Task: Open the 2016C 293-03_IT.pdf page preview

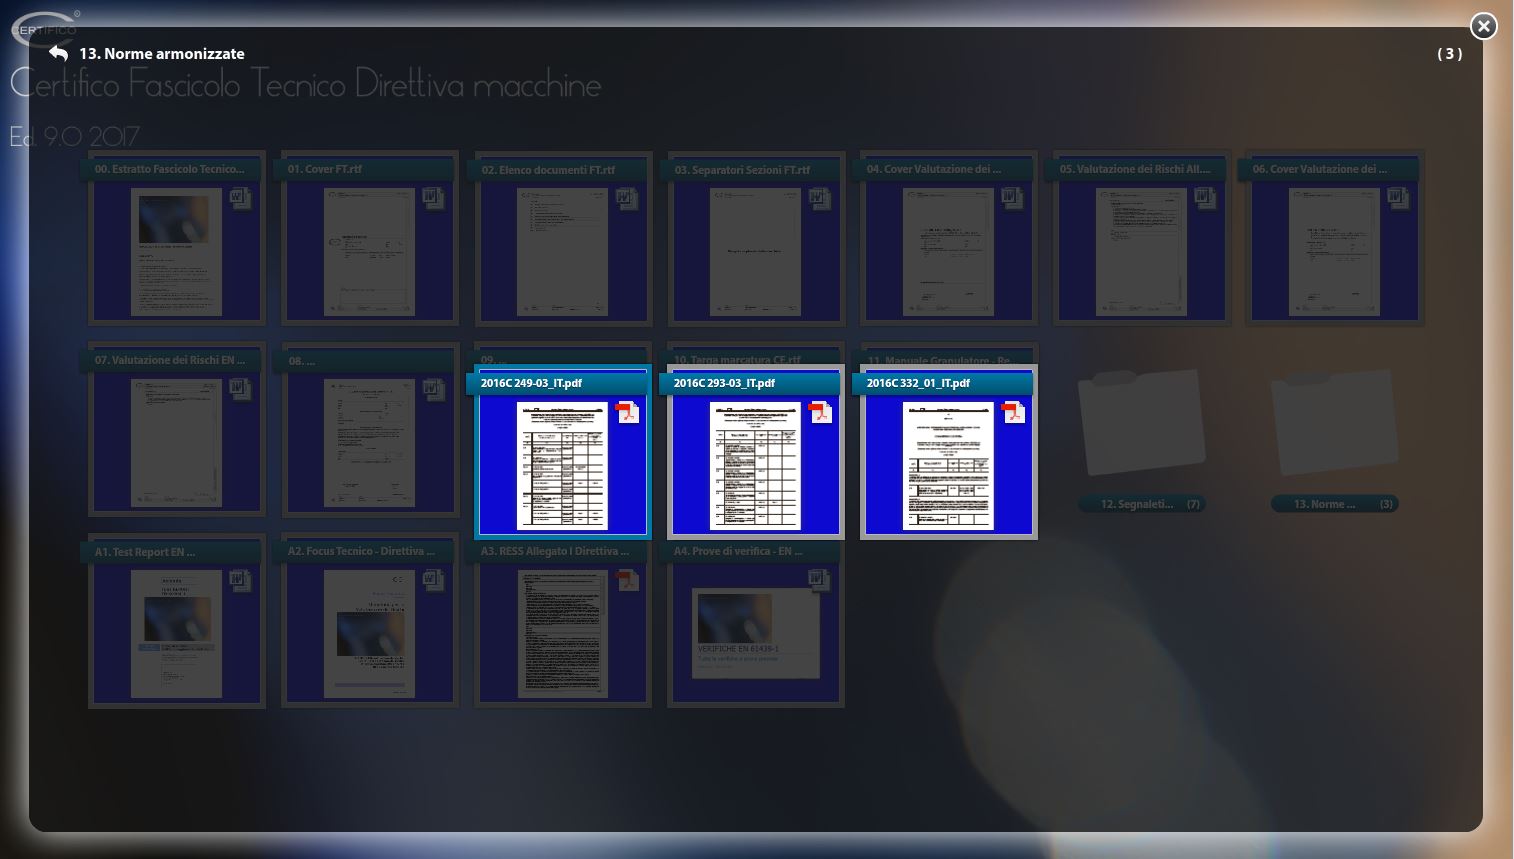Action: coord(754,465)
